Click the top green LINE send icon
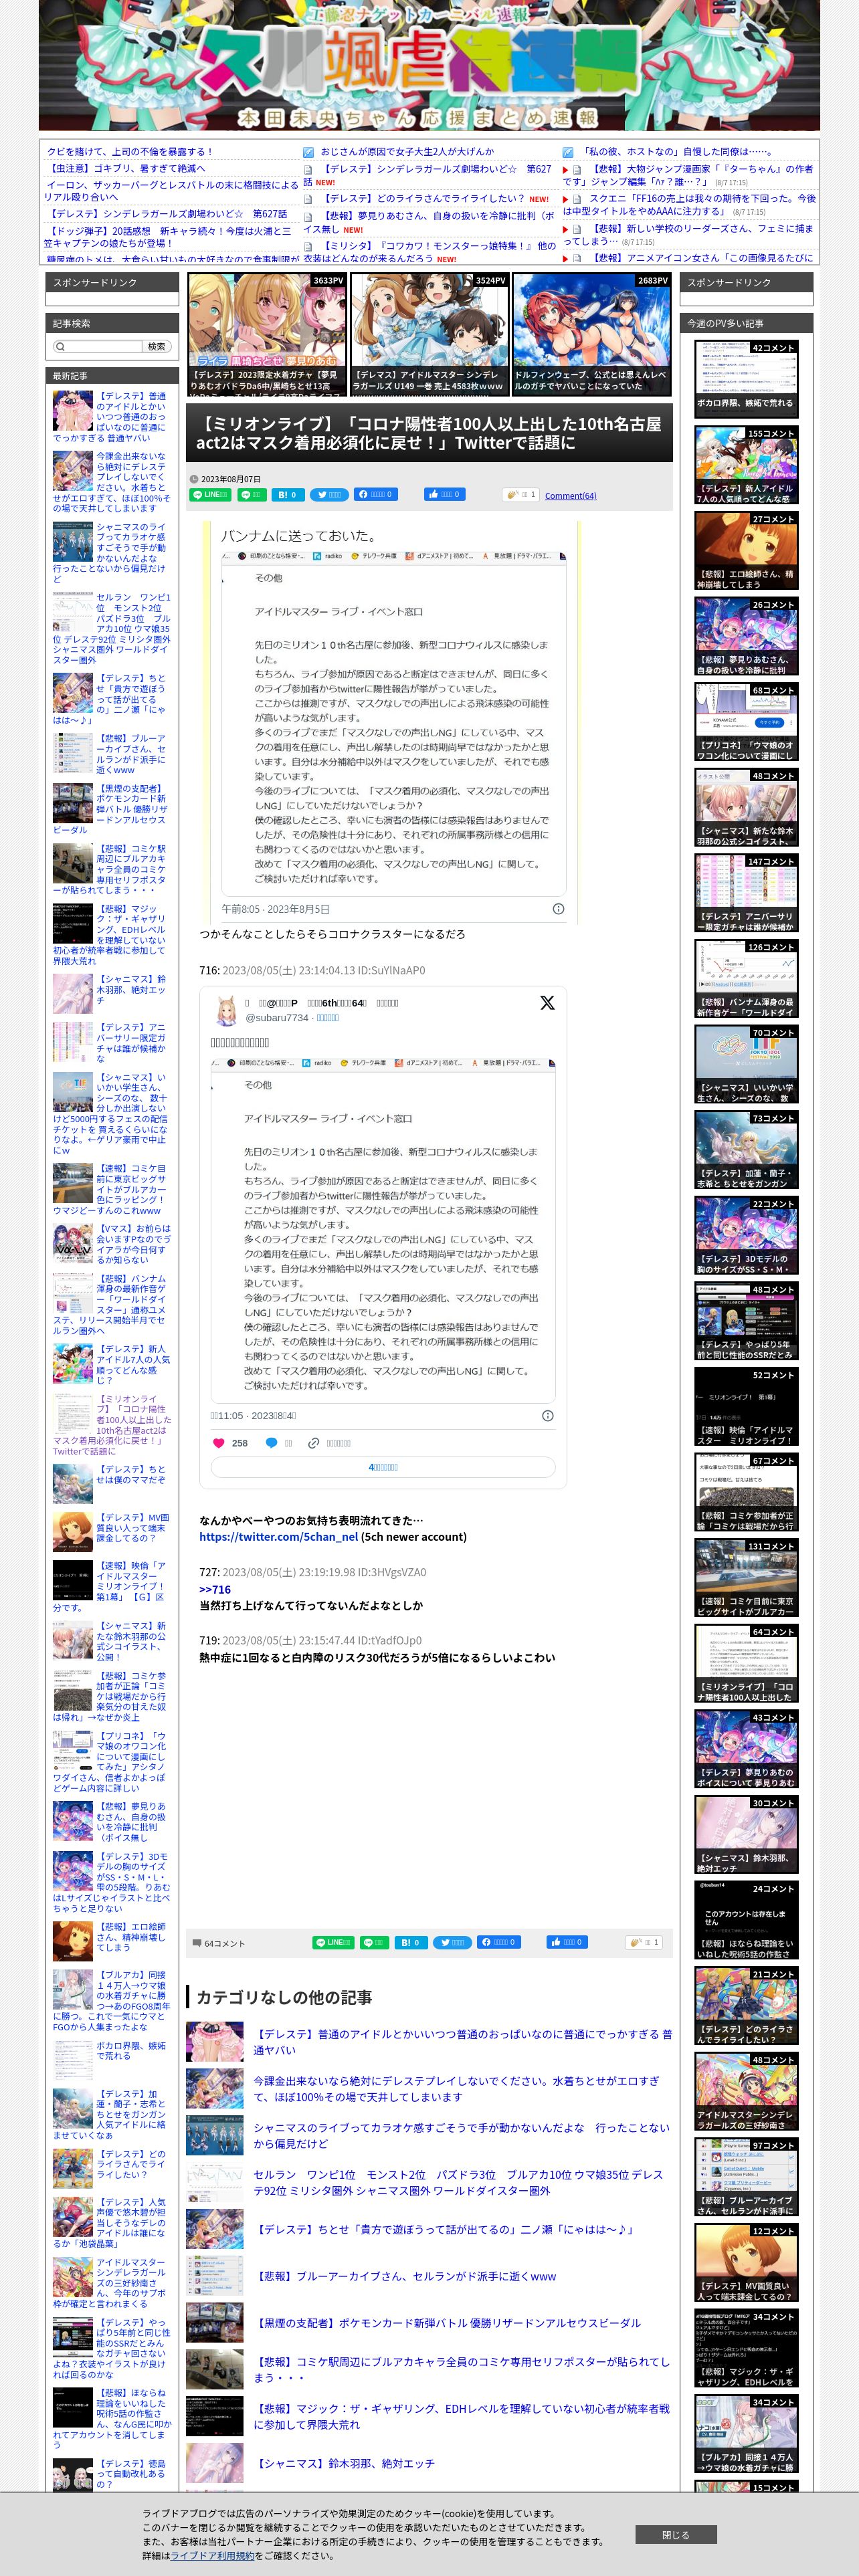 pyautogui.click(x=251, y=494)
